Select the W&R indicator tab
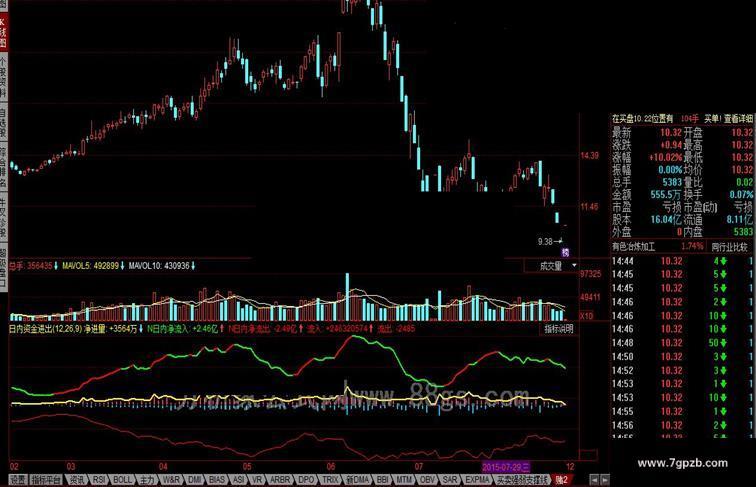Viewport: 756px width, 487px height. [171, 480]
